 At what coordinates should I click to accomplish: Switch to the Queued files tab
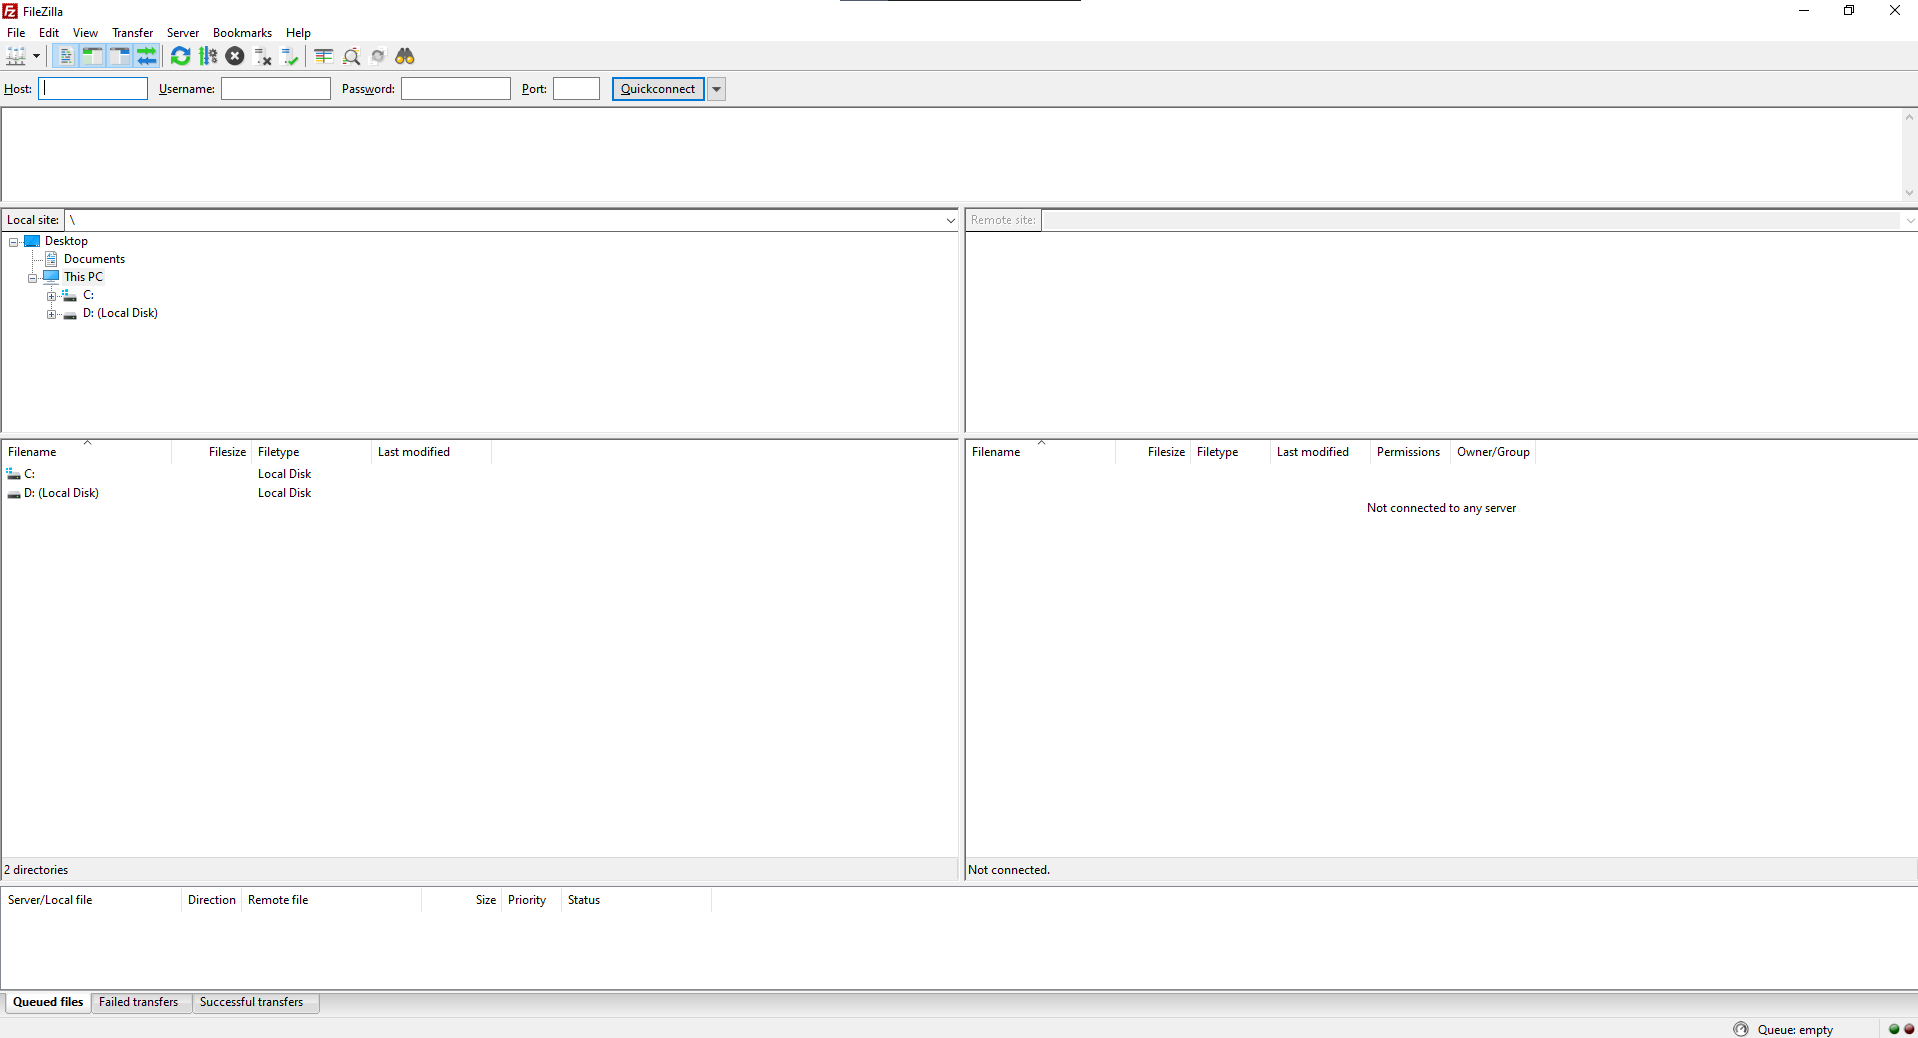click(48, 1002)
